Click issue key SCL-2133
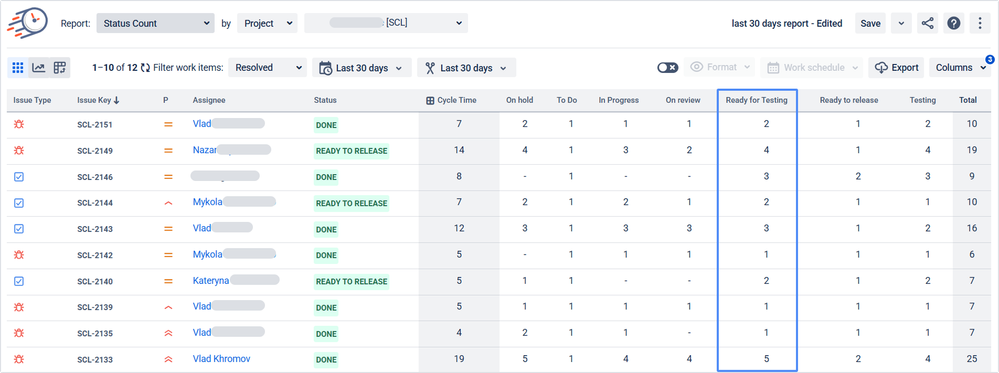The height and width of the screenshot is (373, 999). [95, 360]
